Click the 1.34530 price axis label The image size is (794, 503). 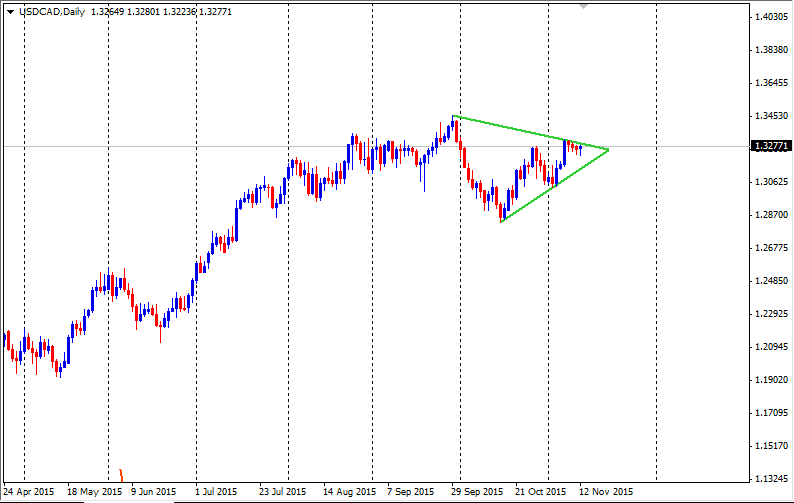tap(771, 116)
